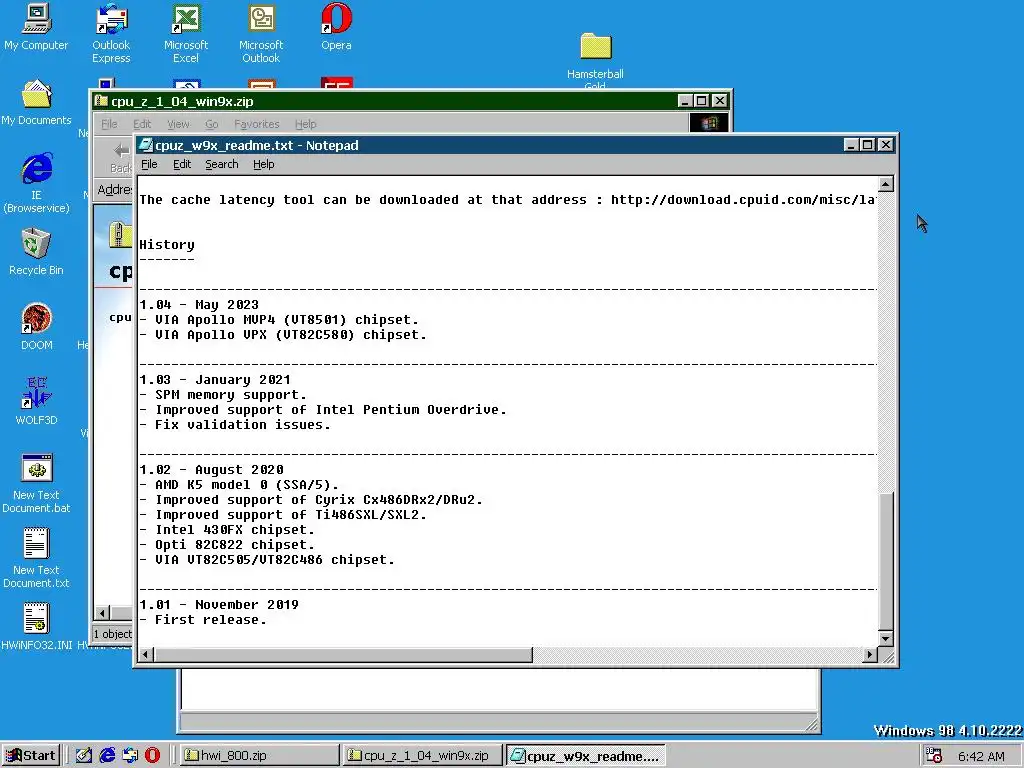Launch the WOLF3D desktop shortcut

coord(36,402)
